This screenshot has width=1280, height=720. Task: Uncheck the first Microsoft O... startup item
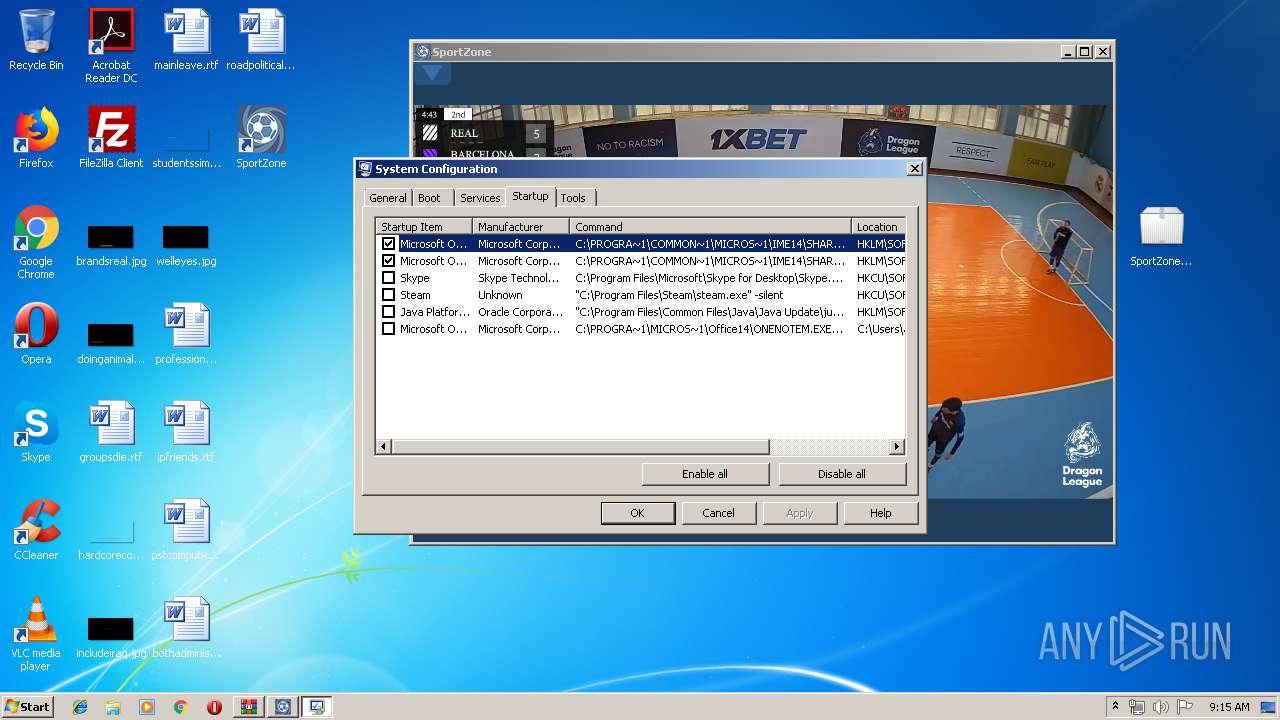tap(388, 244)
